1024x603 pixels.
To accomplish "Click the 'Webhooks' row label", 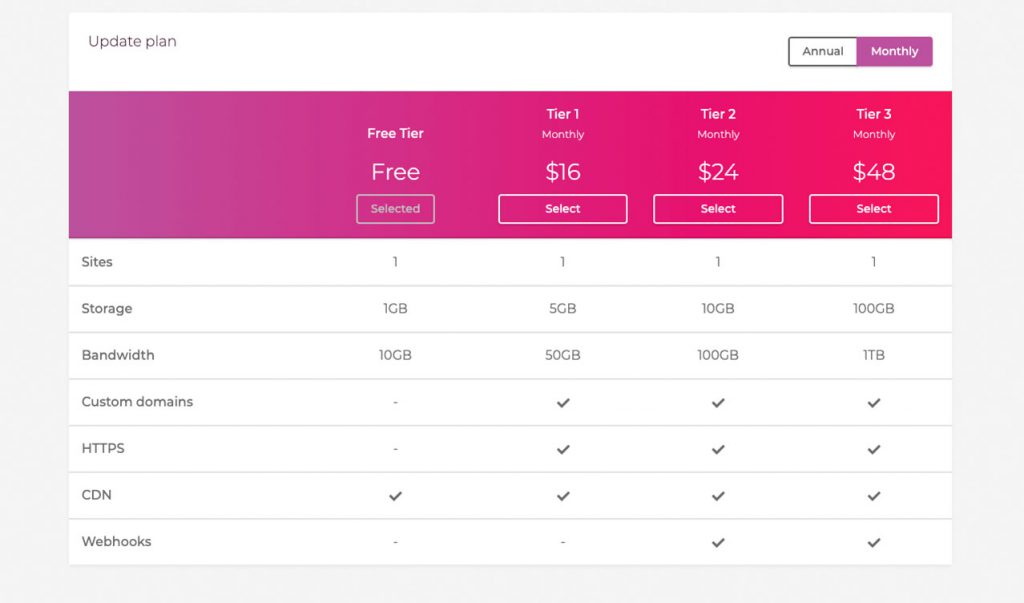I will [116, 542].
